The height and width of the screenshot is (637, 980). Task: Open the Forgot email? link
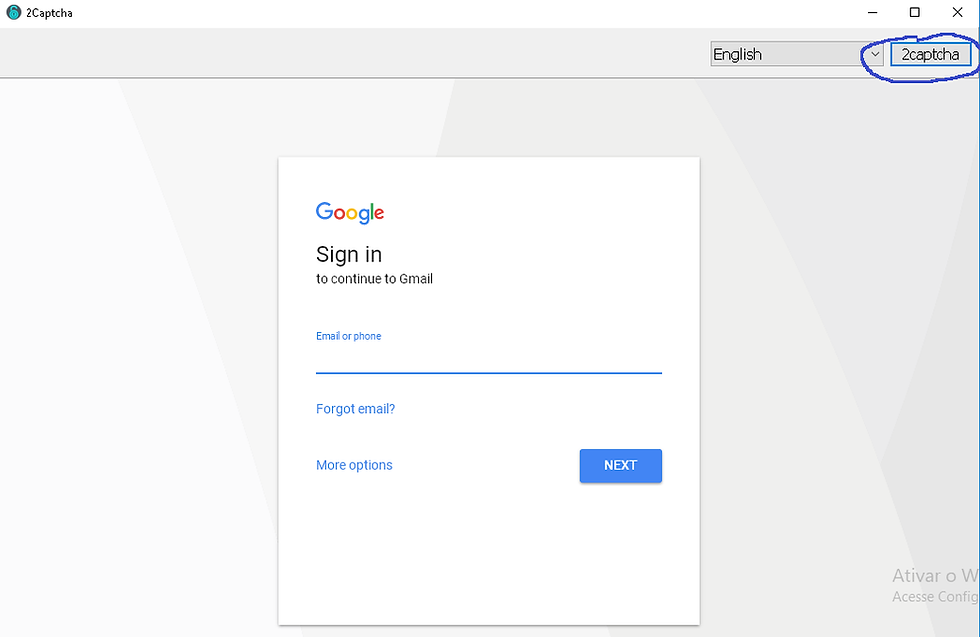(355, 409)
